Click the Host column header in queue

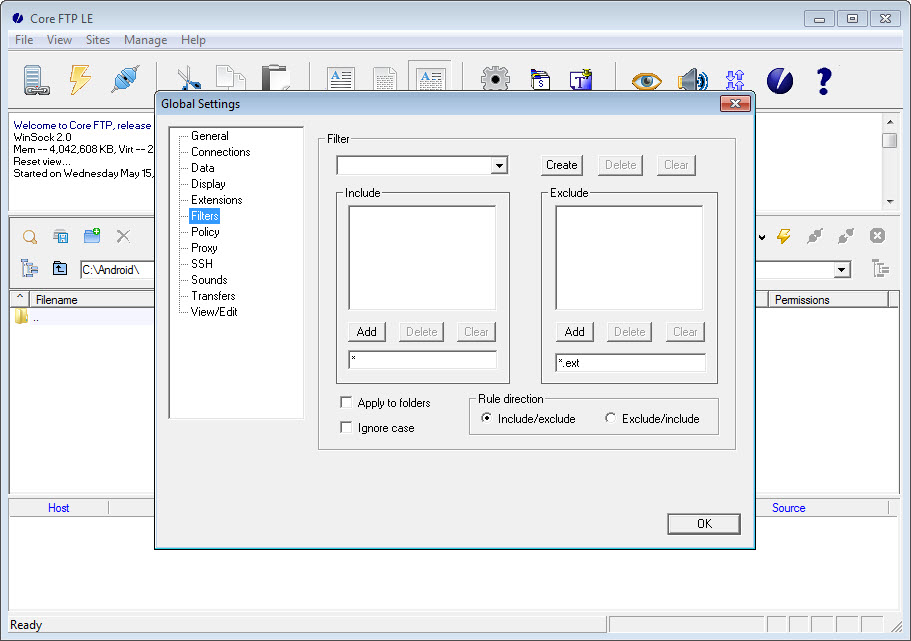(x=59, y=508)
